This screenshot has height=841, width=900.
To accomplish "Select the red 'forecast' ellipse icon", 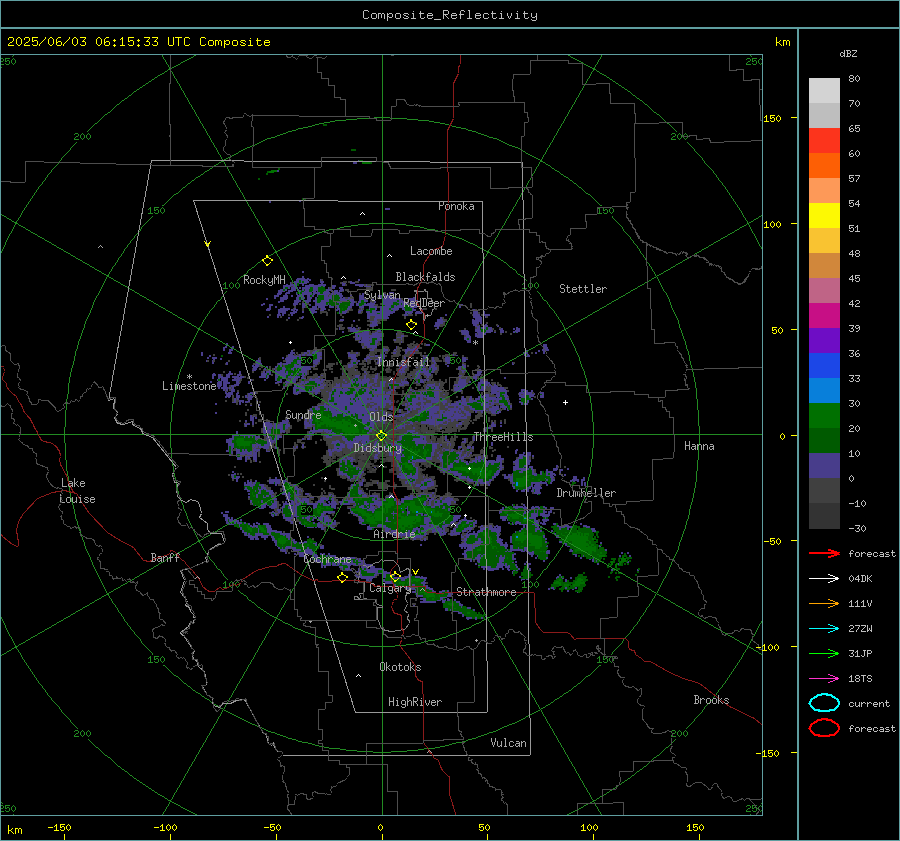I will 824,728.
